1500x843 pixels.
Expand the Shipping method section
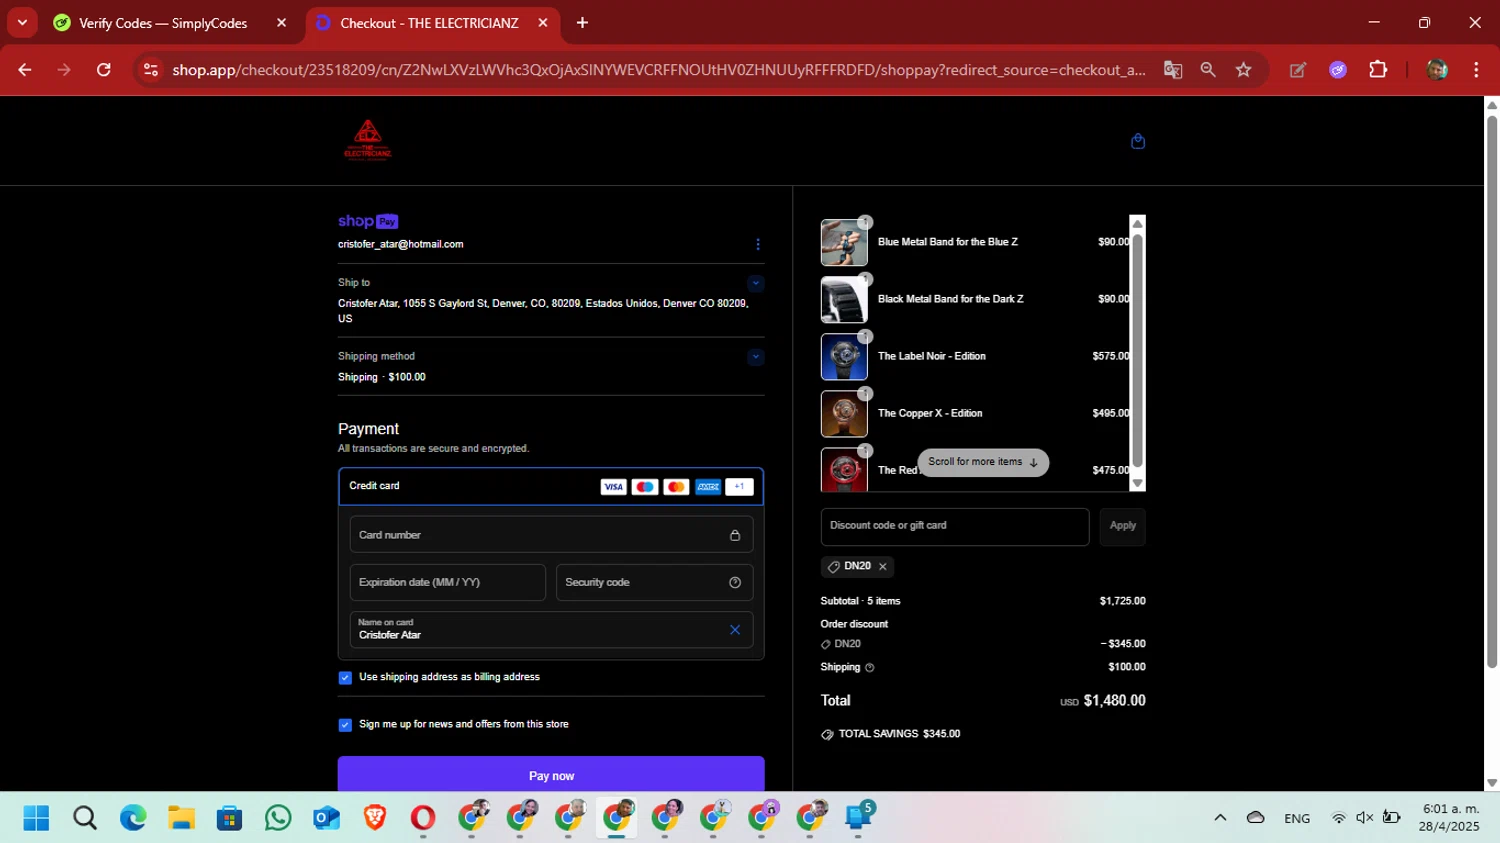point(755,357)
